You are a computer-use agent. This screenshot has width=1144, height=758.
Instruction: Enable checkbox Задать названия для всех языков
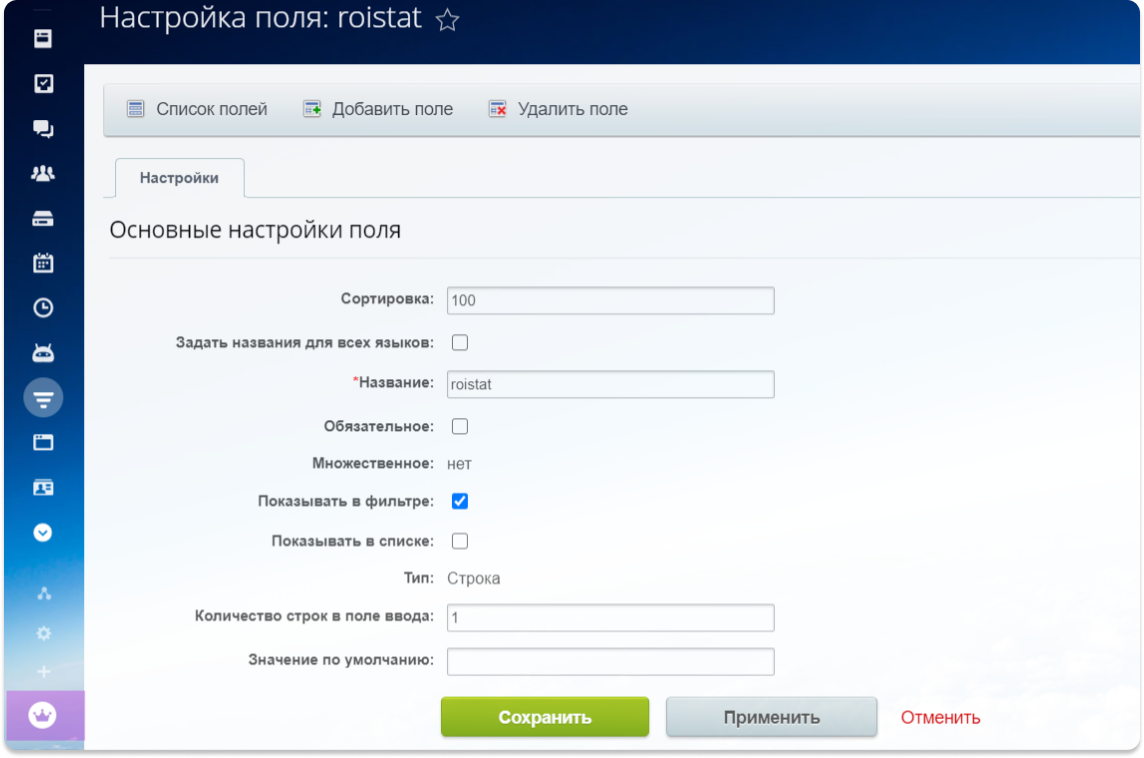pyautogui.click(x=459, y=342)
